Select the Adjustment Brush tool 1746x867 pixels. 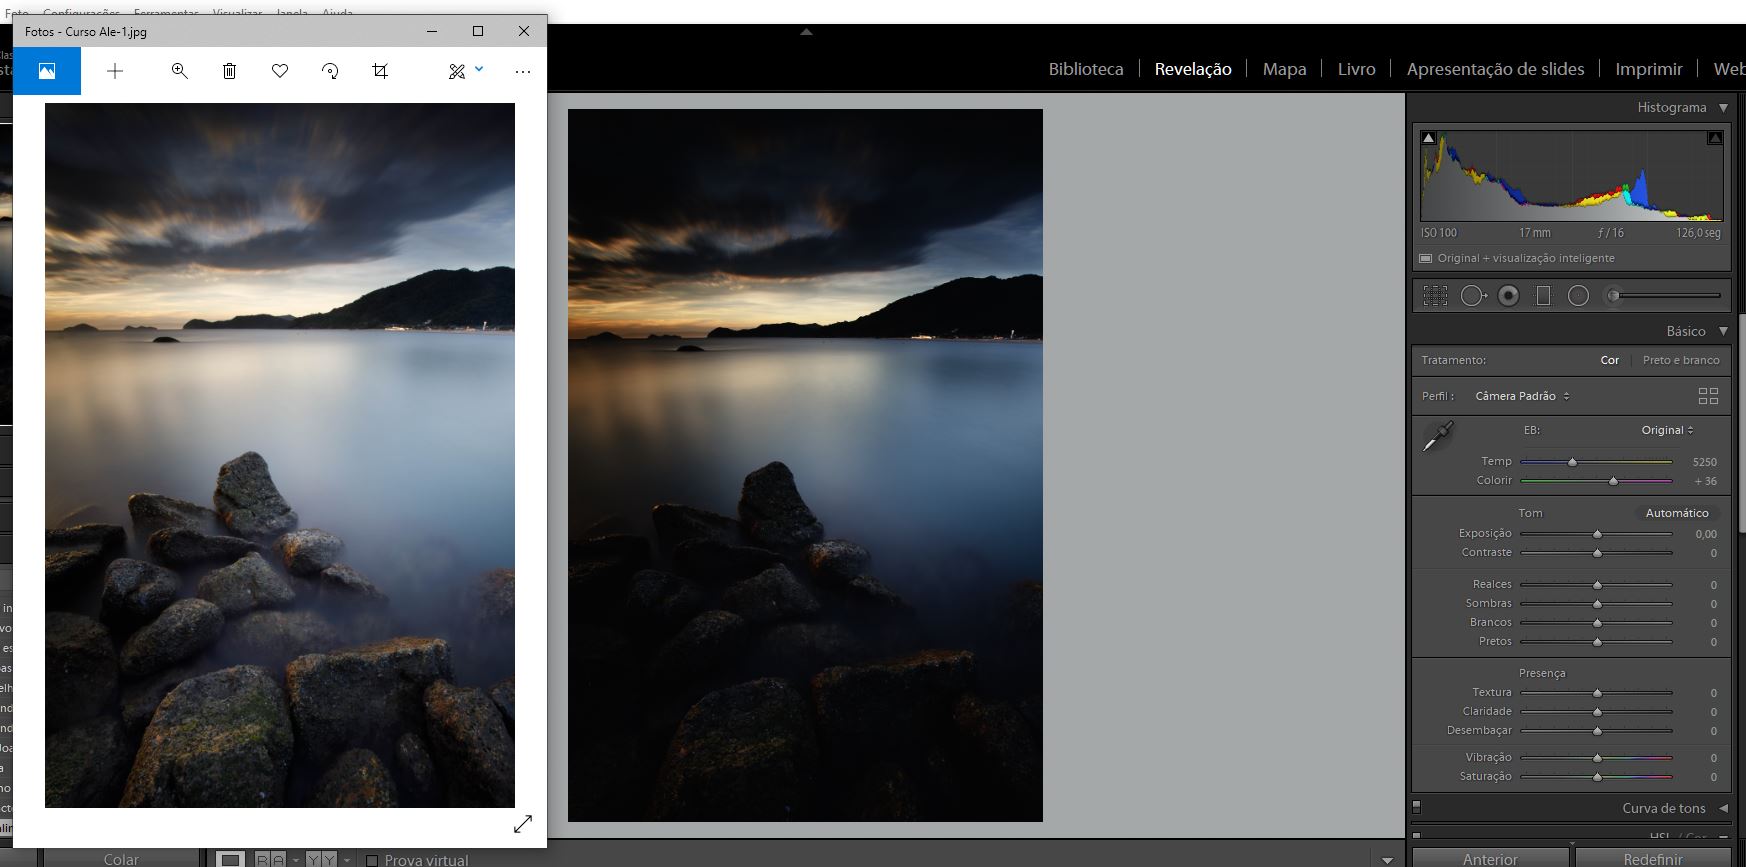coord(1612,296)
